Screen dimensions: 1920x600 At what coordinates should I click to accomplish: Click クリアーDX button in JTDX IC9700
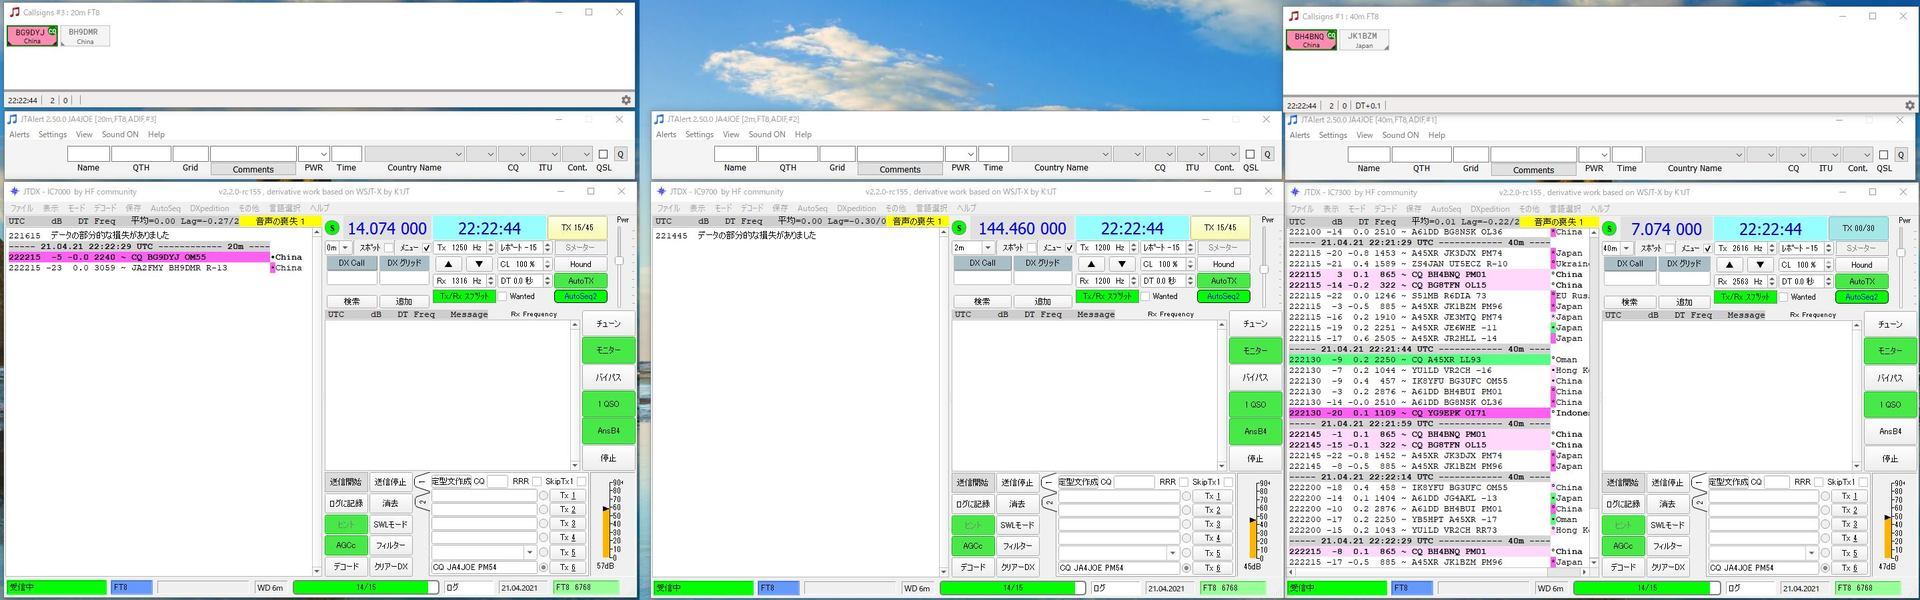point(1017,567)
